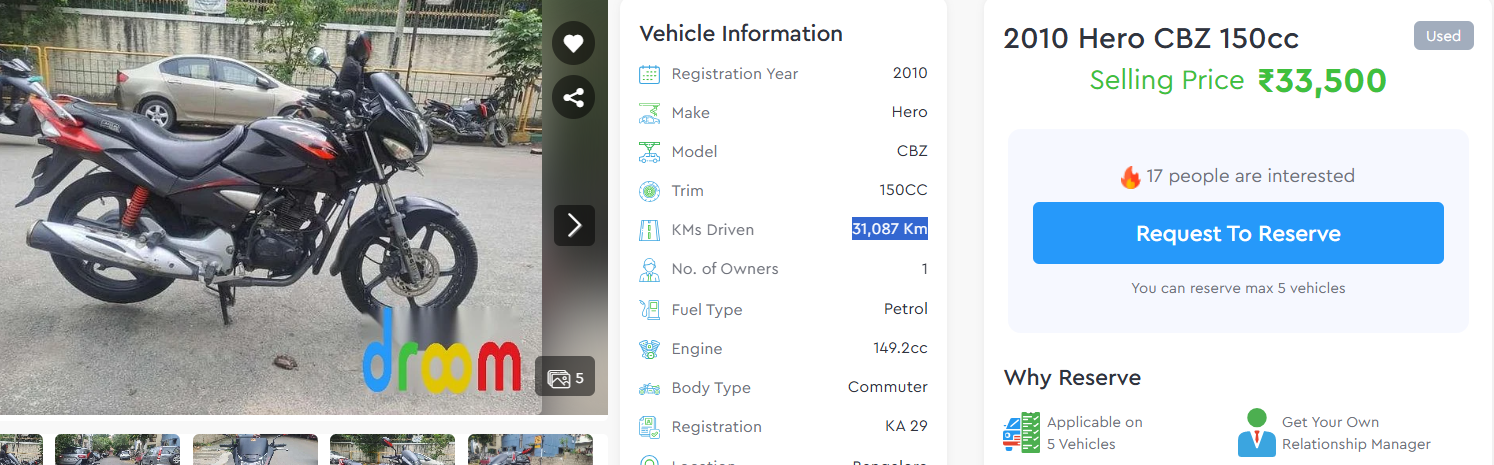The height and width of the screenshot is (465, 1494).
Task: Click the Make row icon
Action: point(650,113)
